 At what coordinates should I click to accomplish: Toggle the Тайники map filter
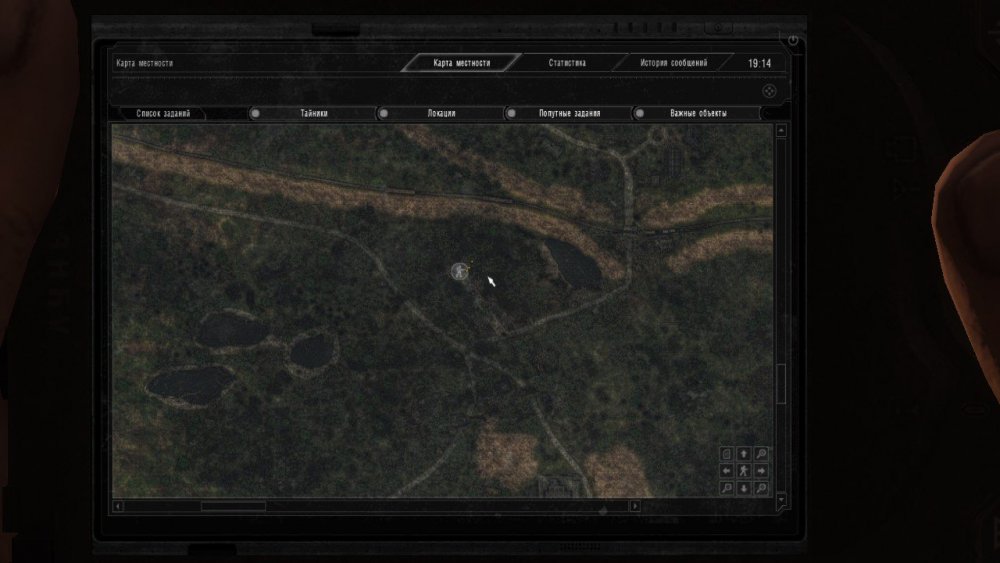[313, 113]
